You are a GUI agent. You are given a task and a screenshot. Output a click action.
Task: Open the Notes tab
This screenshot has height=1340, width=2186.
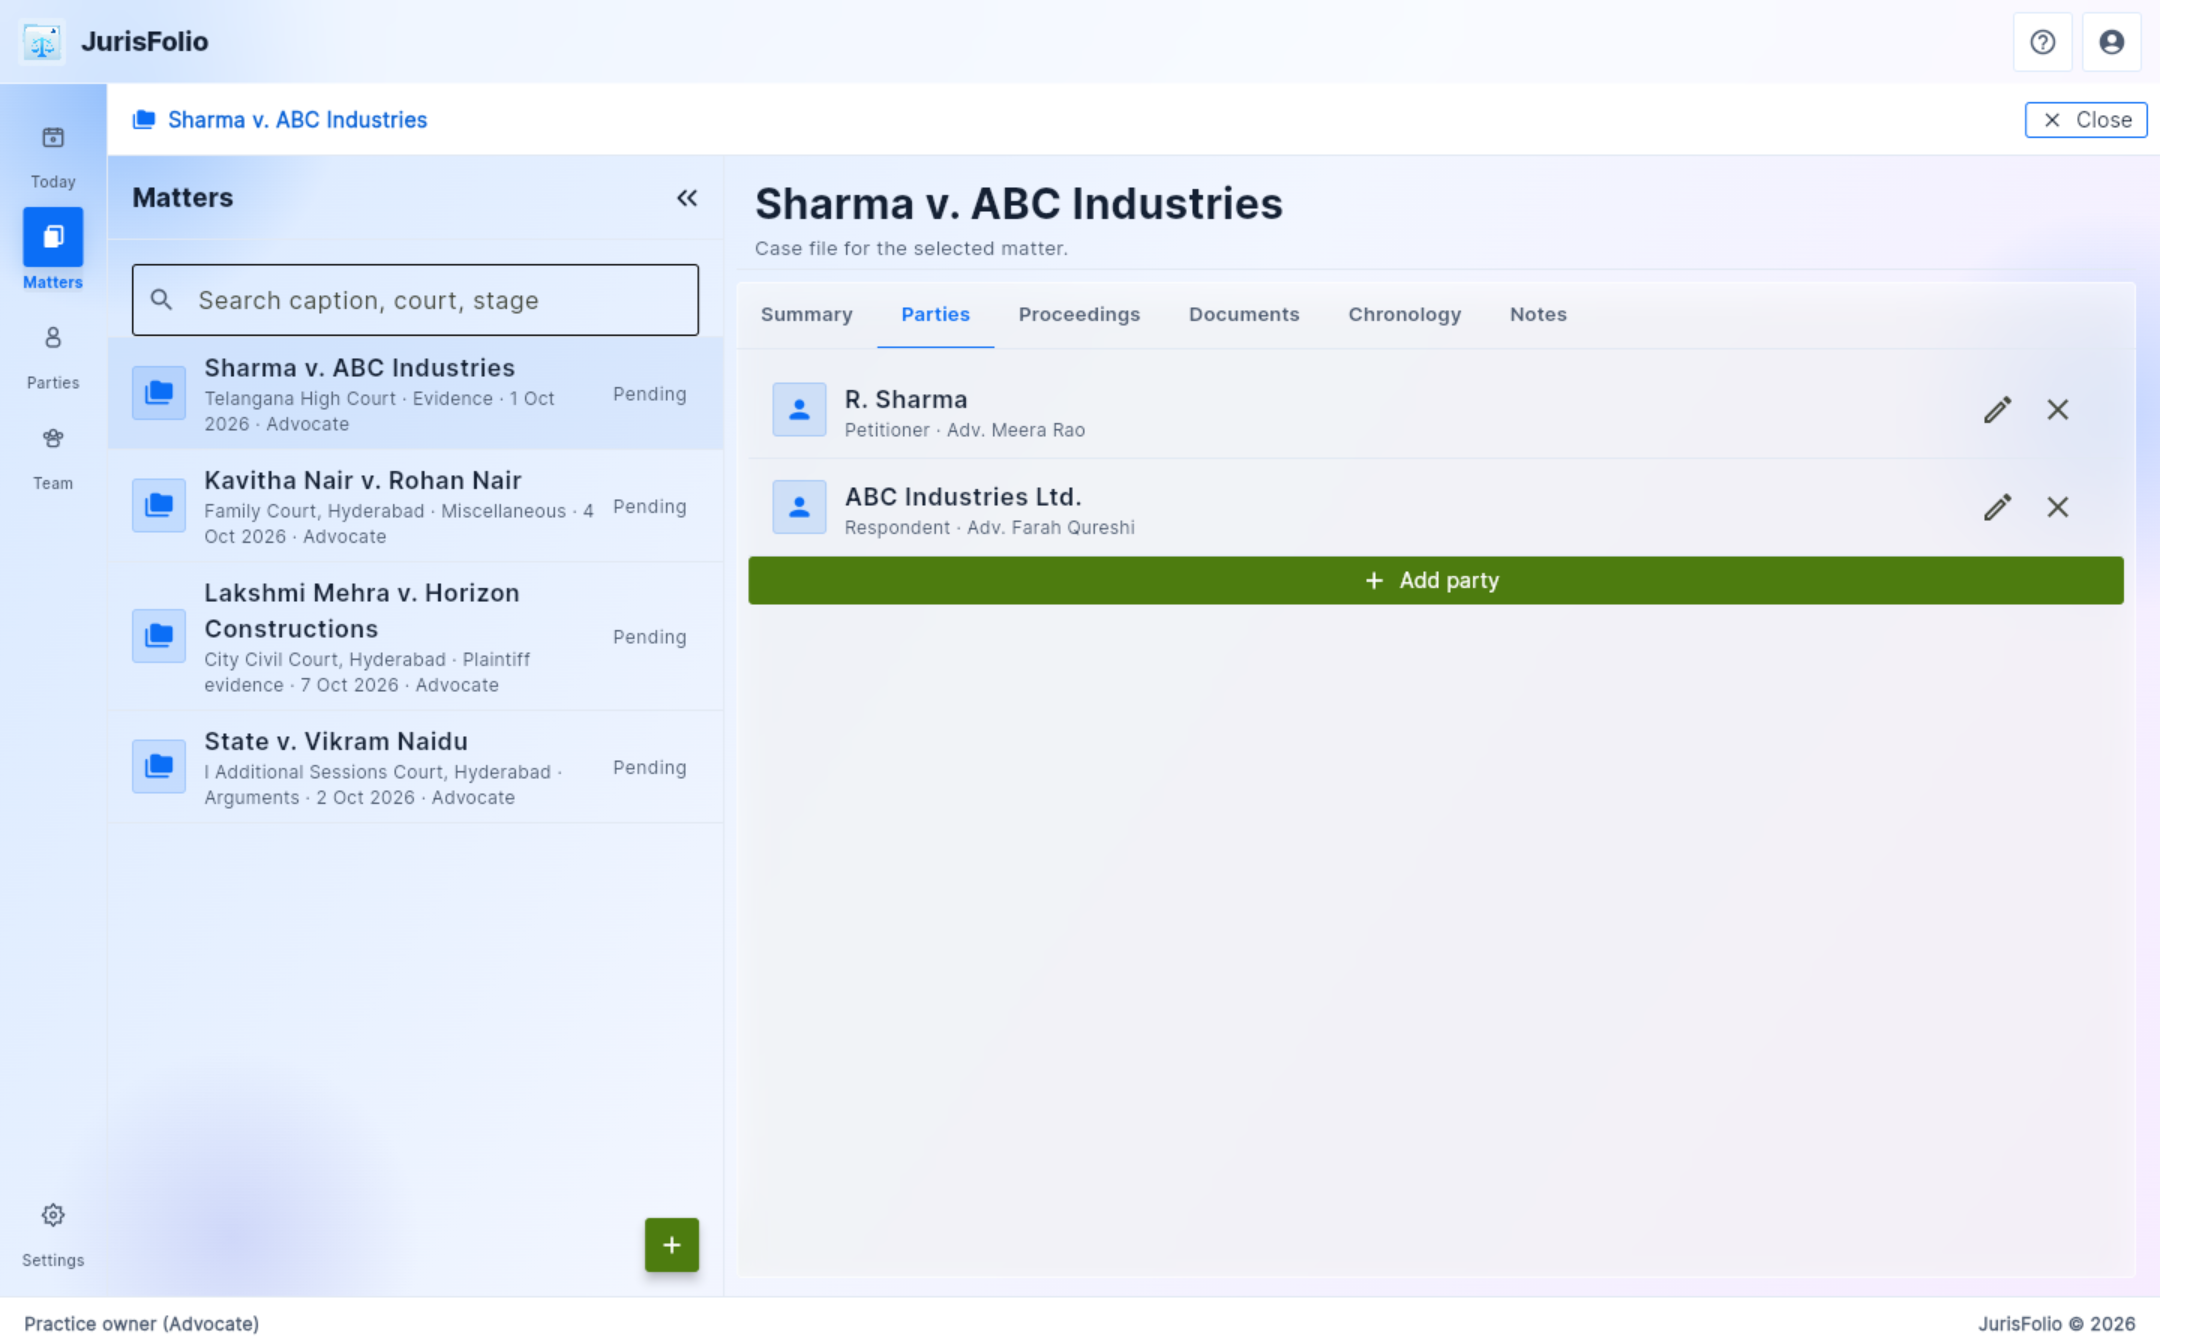(1537, 315)
